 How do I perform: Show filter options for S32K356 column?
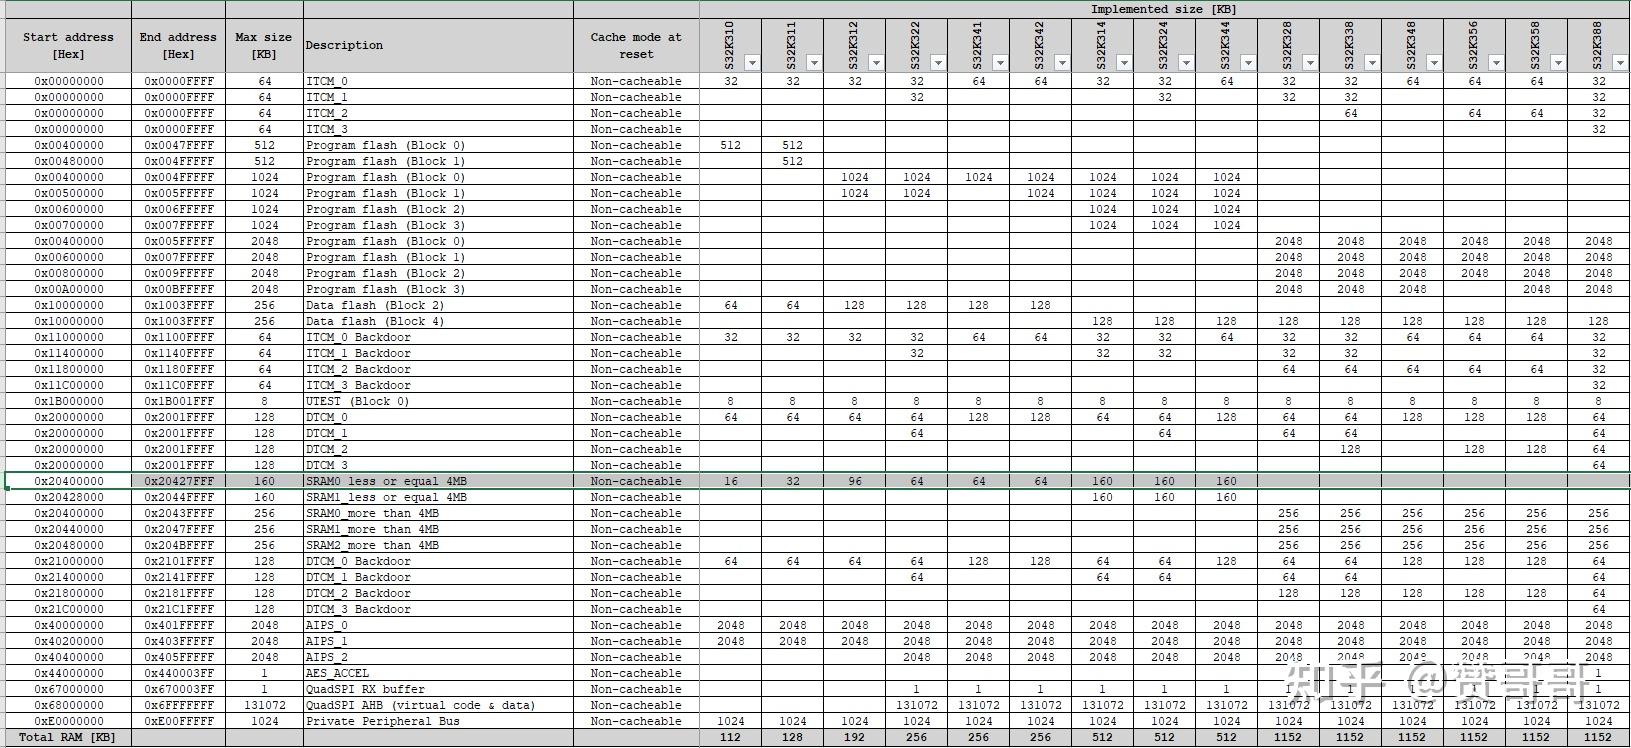pyautogui.click(x=1496, y=63)
